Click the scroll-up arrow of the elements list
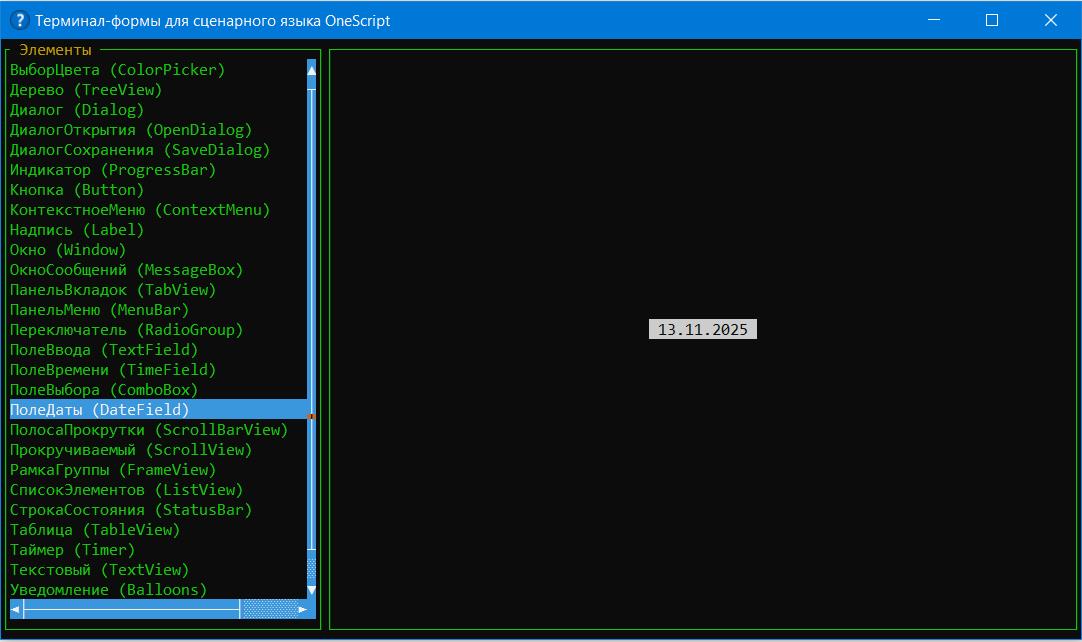The image size is (1082, 642). [311, 69]
